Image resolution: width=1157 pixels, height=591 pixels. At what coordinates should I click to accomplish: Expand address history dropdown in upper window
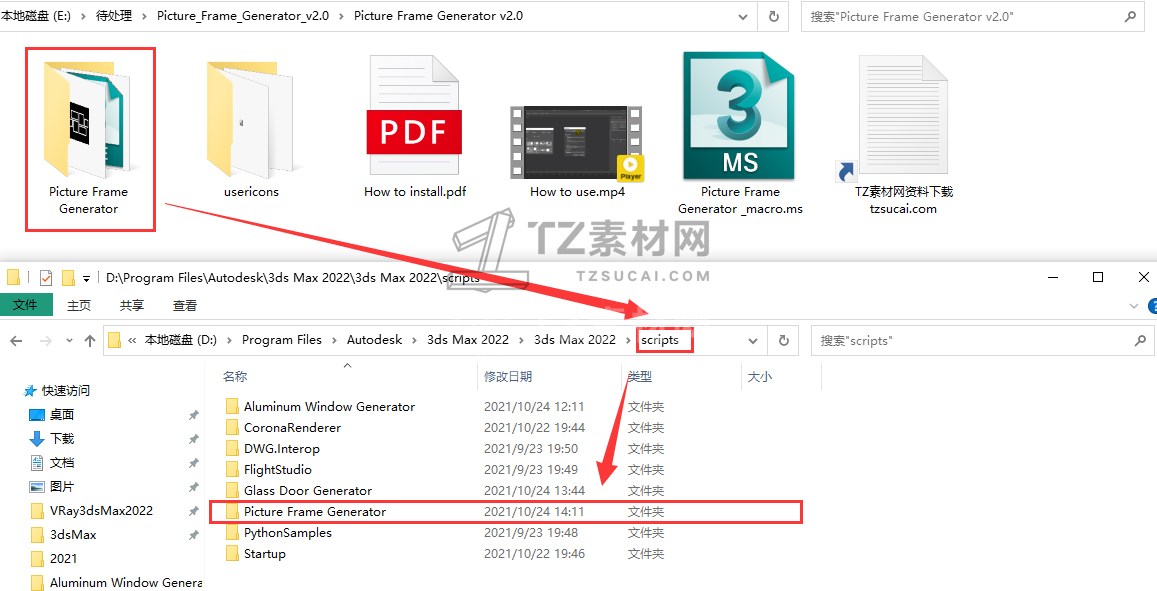(743, 15)
